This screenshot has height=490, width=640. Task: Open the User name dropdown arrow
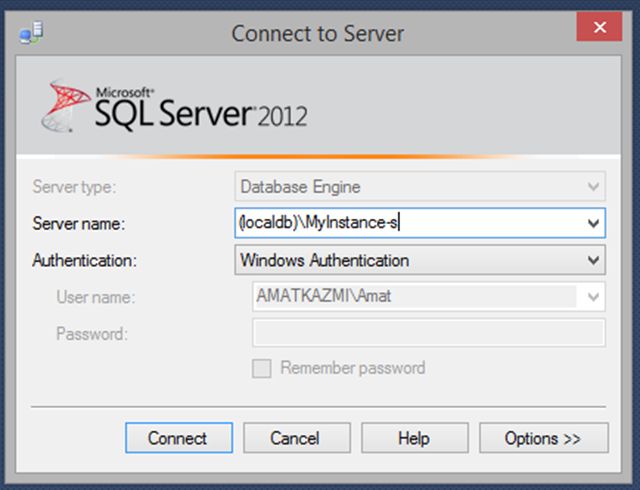(x=594, y=297)
